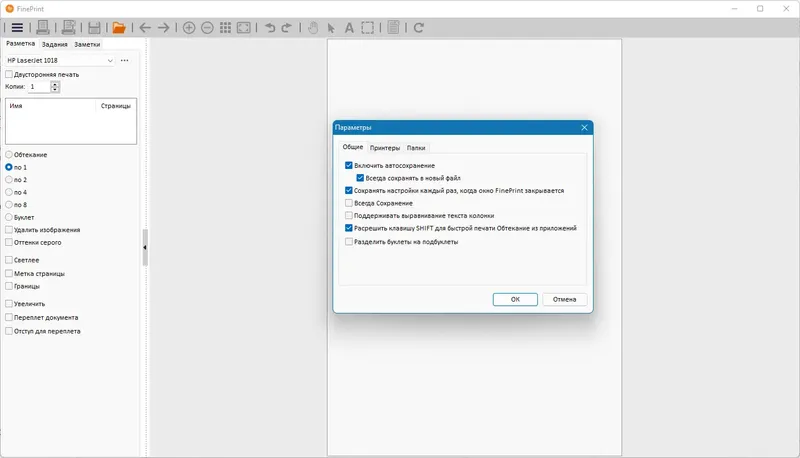Open the hamburger main menu
800x458 pixels.
(x=17, y=28)
